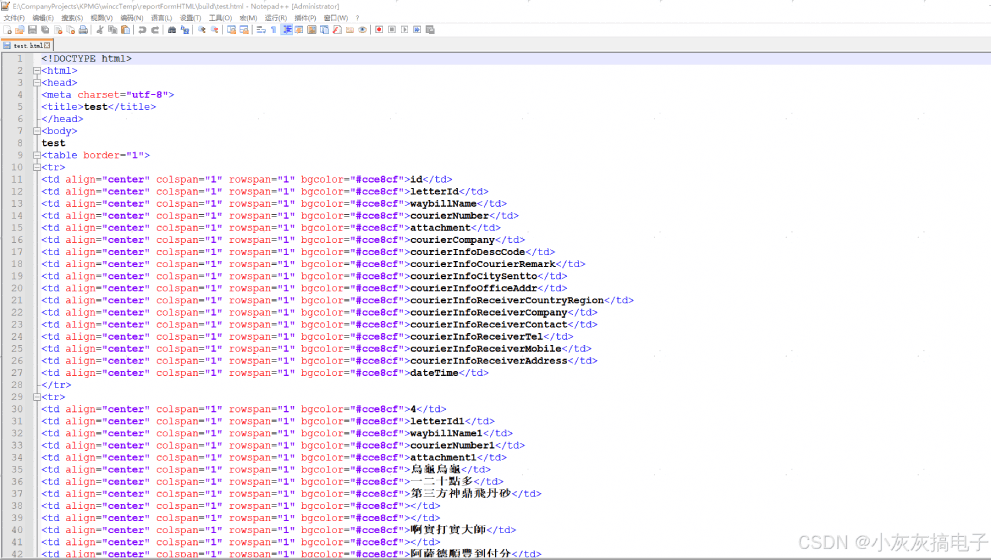Click the Paste clipboard icon
The height and width of the screenshot is (560, 991).
coord(125,30)
